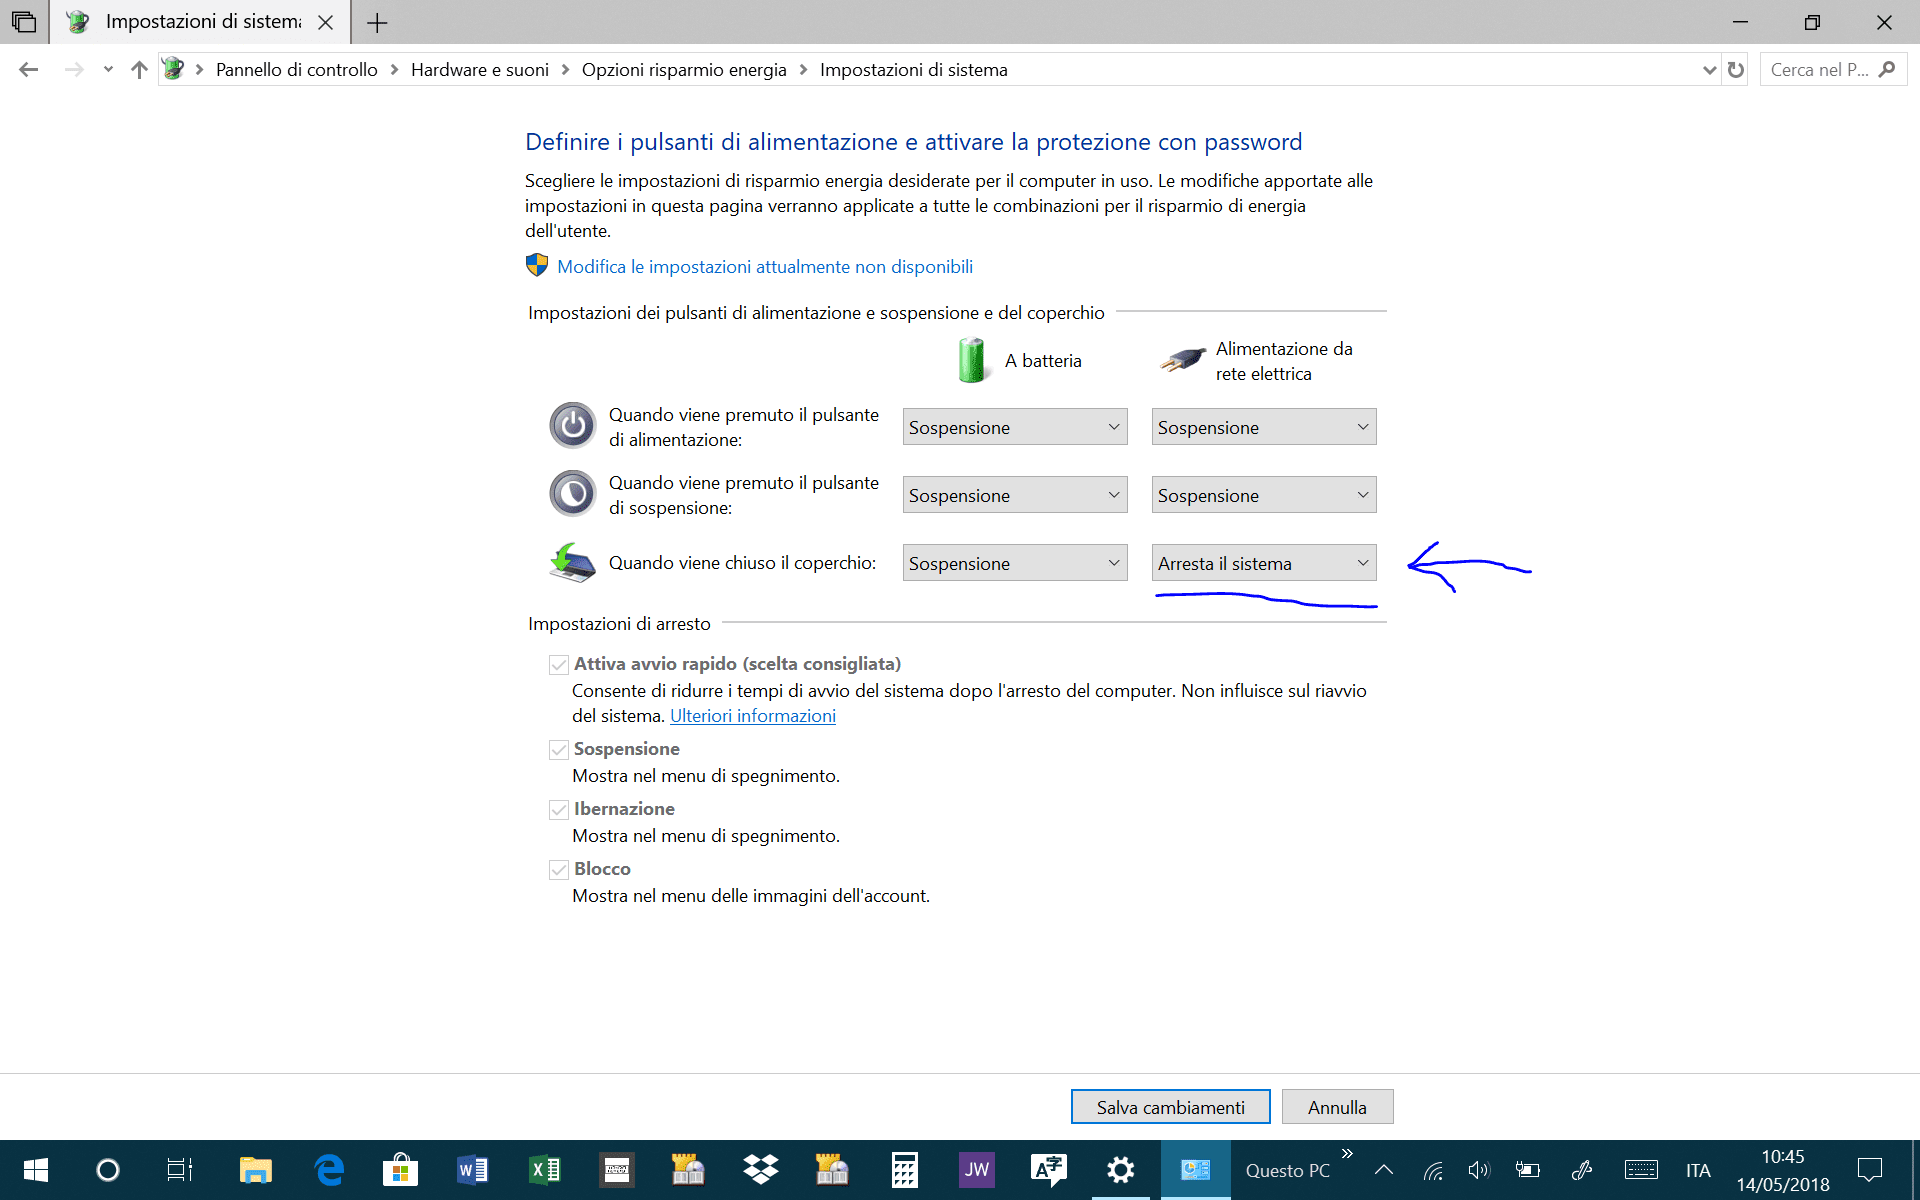Click the refresh icon in address bar
Viewport: 1920px width, 1200px height.
1736,69
